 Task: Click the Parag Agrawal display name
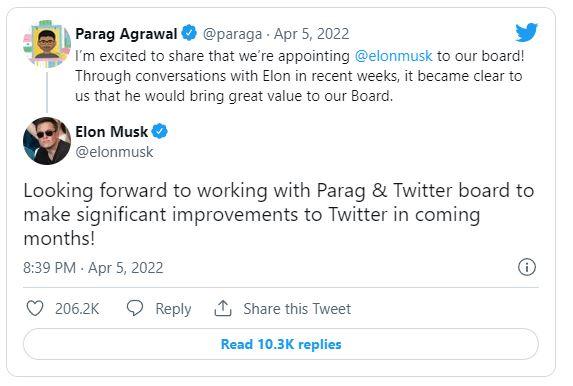click(x=126, y=34)
